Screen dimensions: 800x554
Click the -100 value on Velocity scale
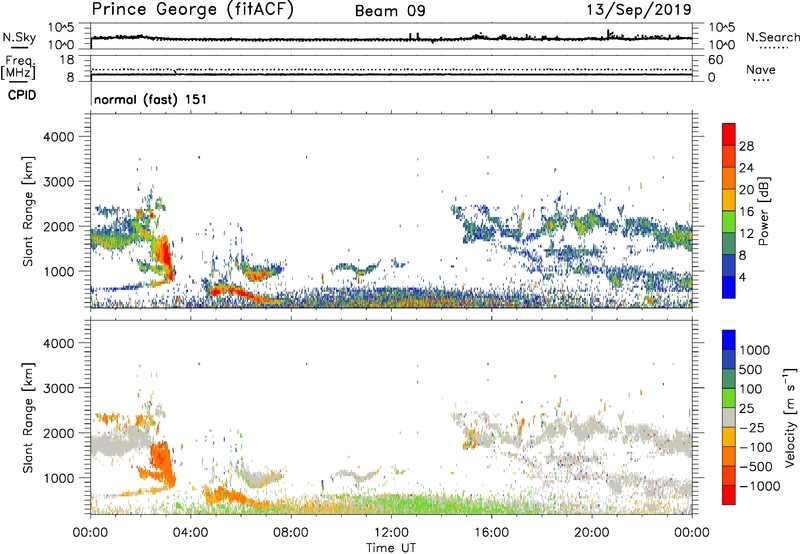[x=756, y=447]
